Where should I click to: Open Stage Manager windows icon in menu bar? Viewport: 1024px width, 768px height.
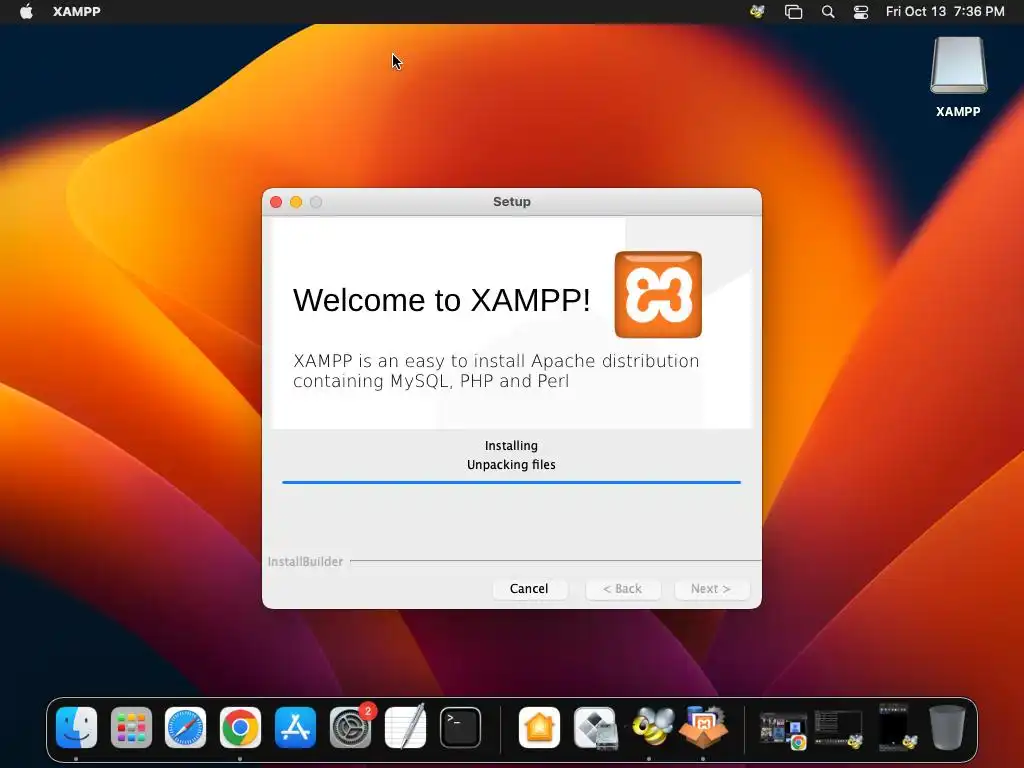click(x=793, y=11)
